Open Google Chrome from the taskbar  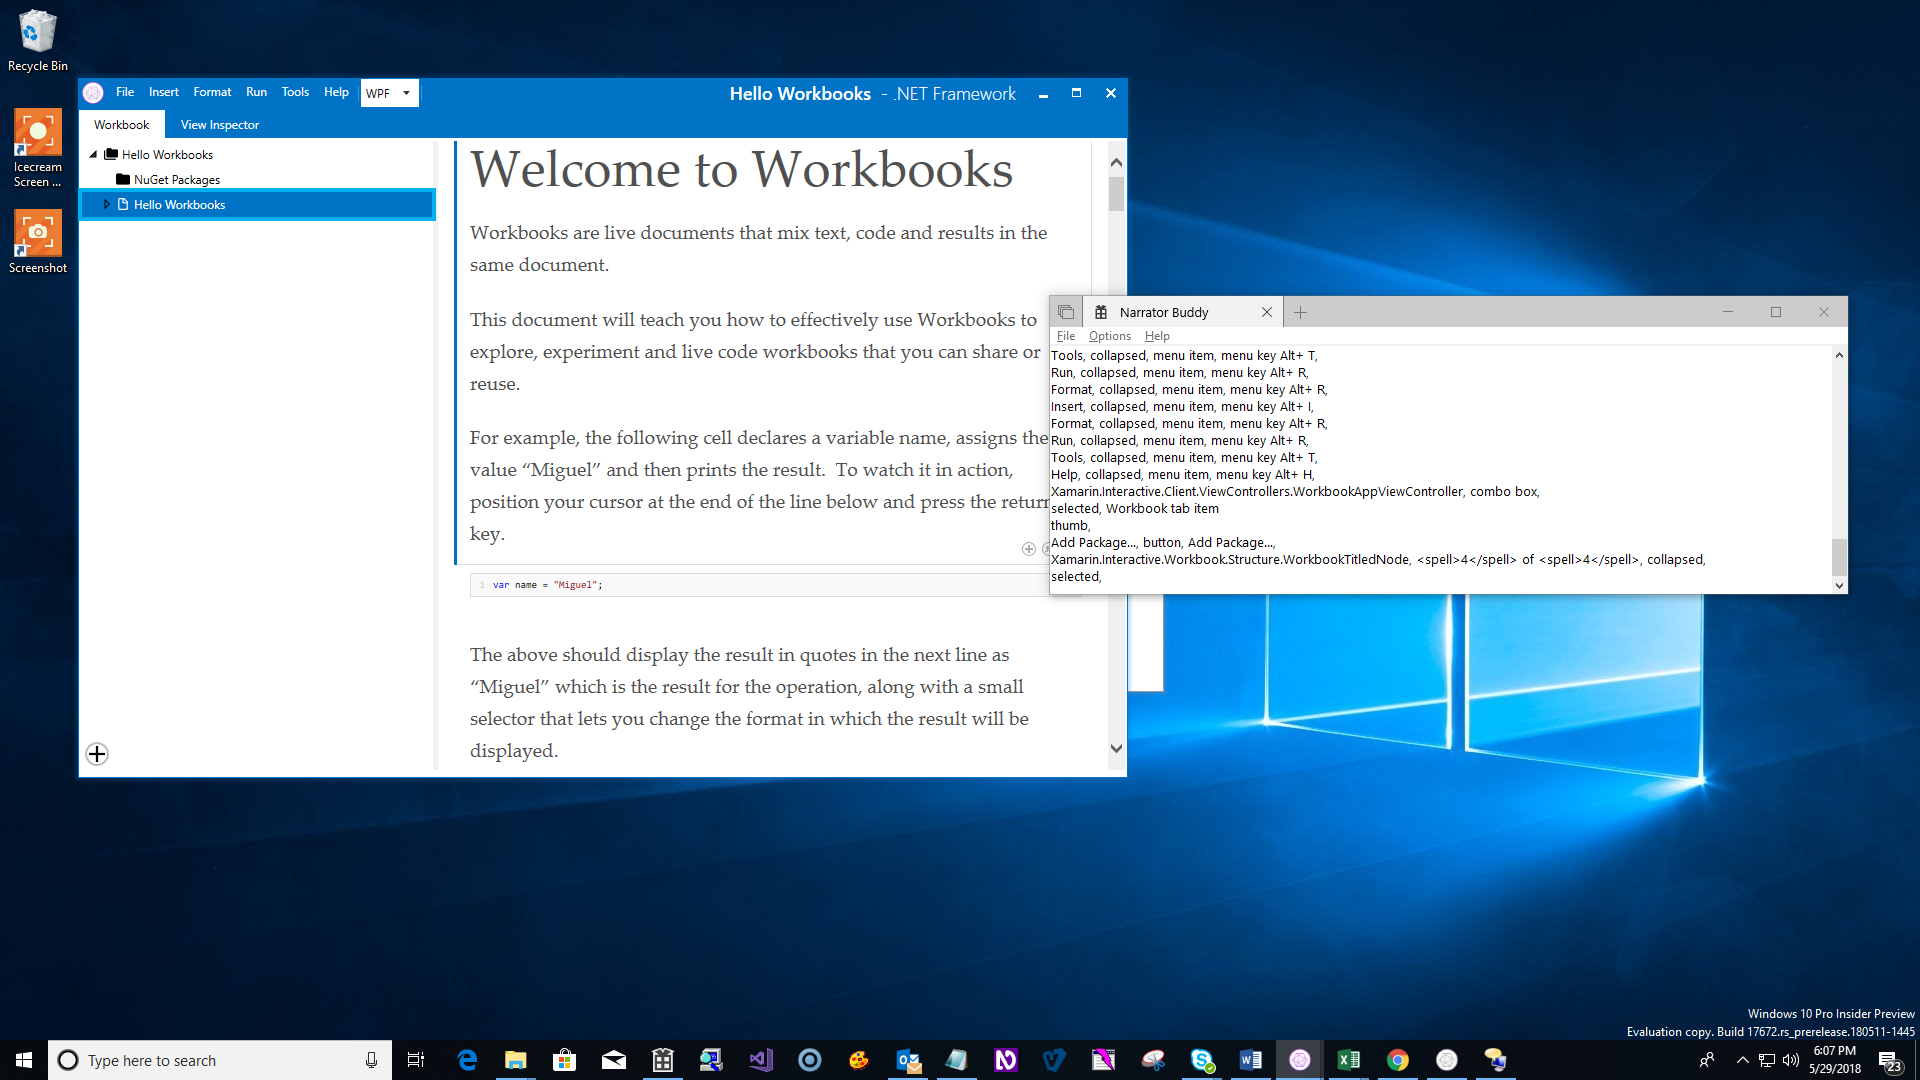tap(1398, 1060)
